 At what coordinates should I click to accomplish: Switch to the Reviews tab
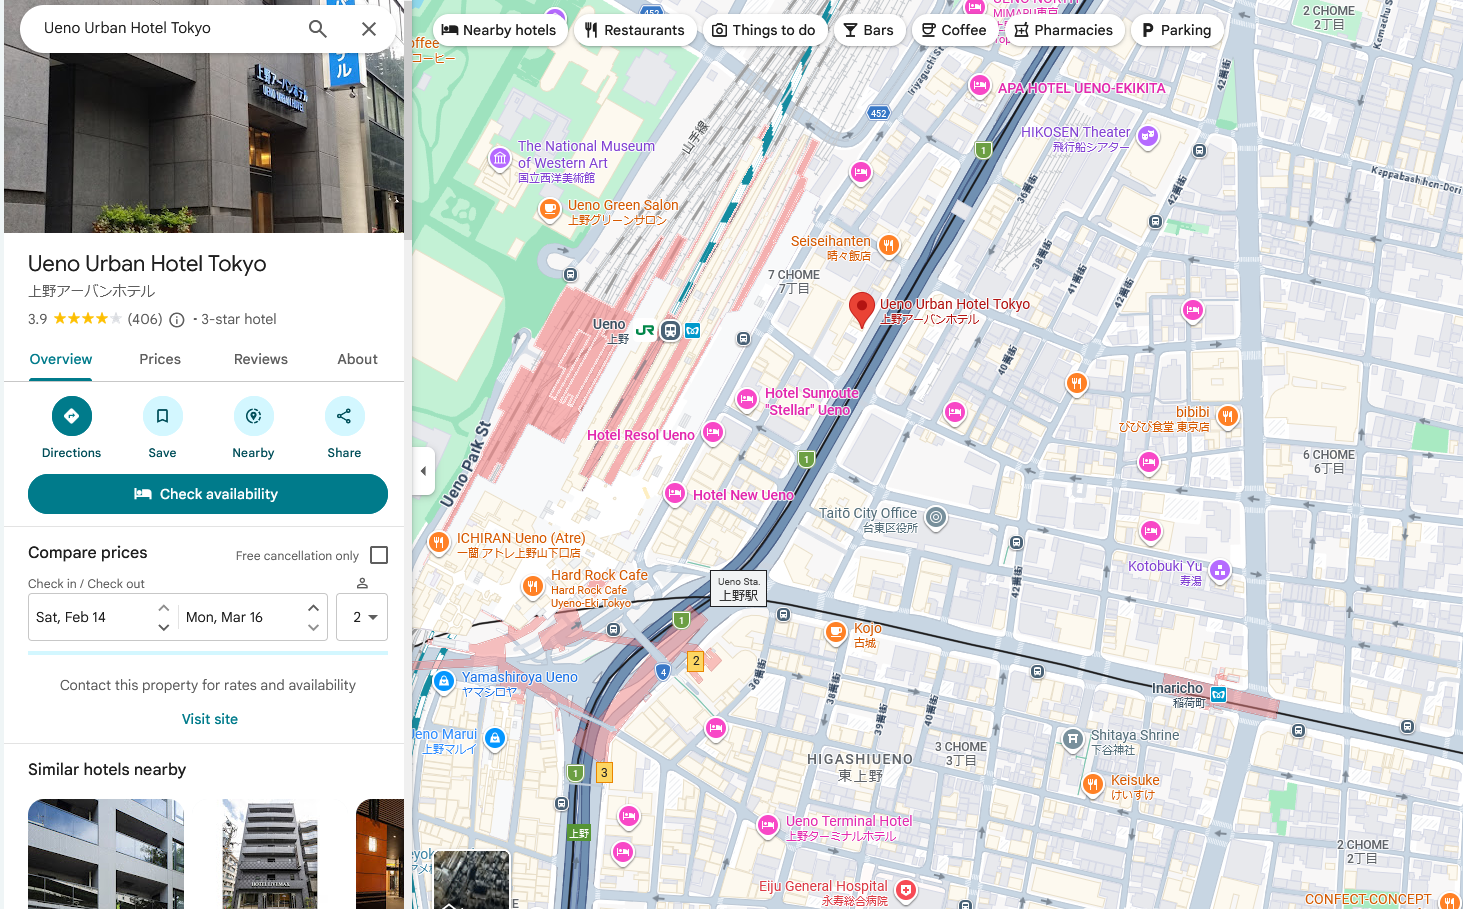[260, 359]
